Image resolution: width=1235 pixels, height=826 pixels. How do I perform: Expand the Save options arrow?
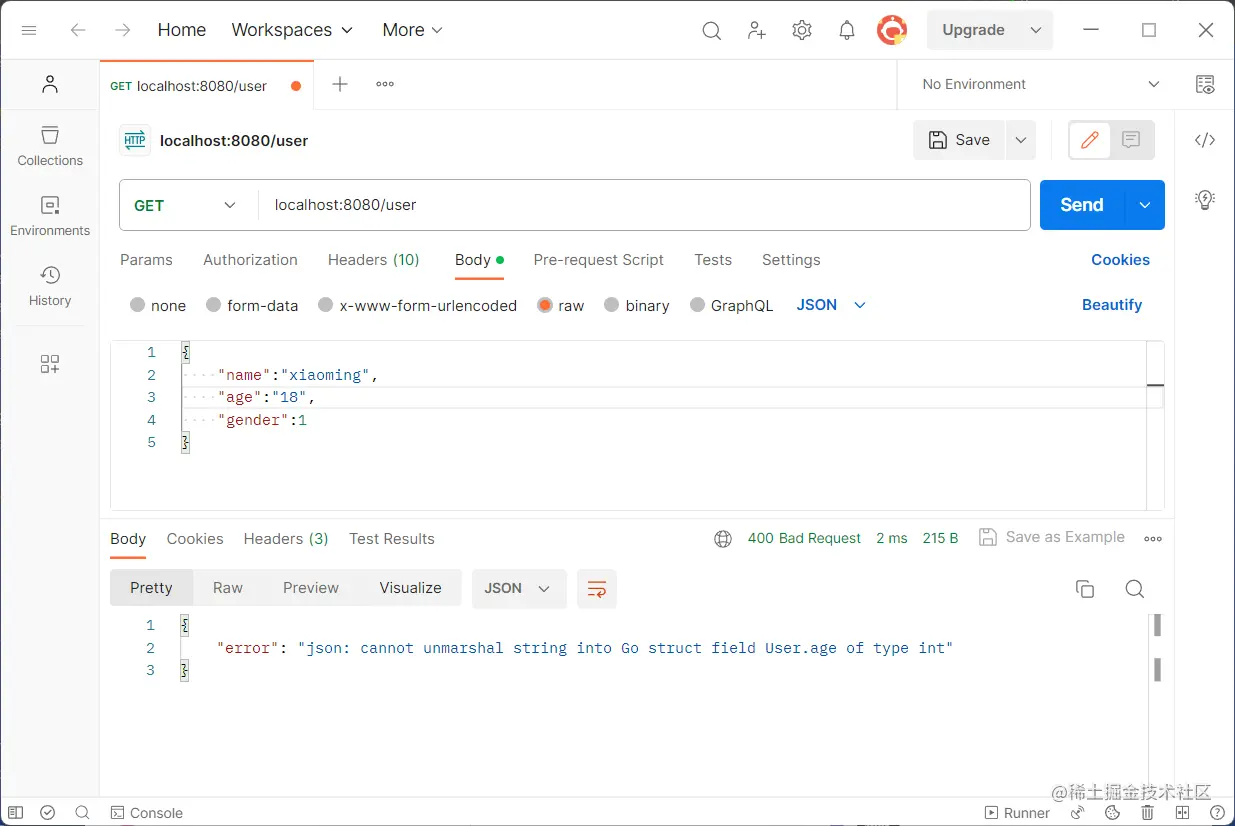(x=1020, y=140)
